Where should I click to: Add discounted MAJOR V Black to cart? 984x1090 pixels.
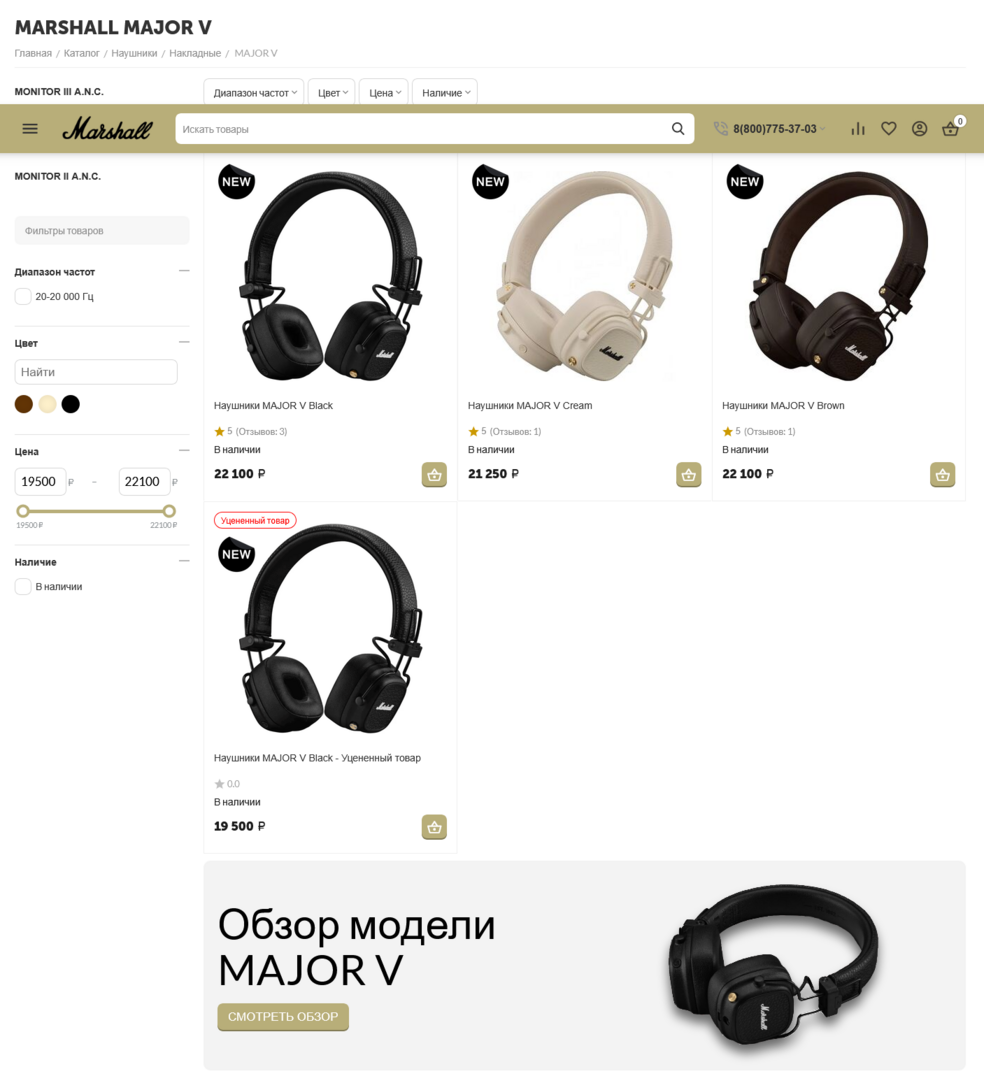pyautogui.click(x=434, y=827)
